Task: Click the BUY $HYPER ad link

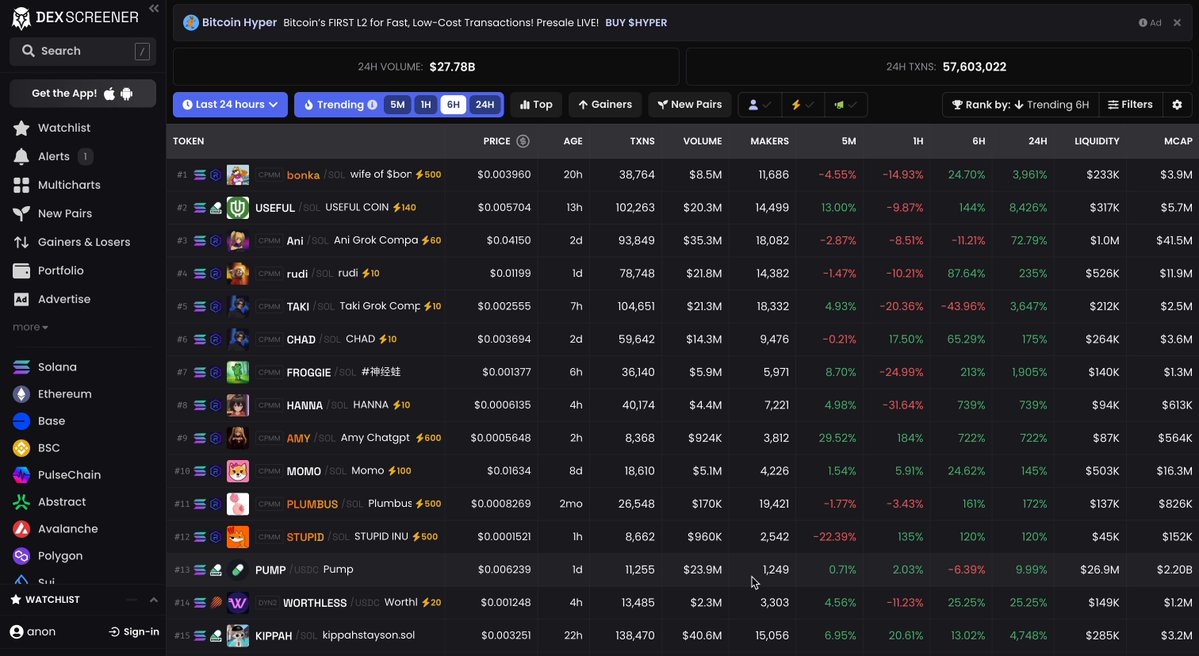Action: pyautogui.click(x=636, y=23)
